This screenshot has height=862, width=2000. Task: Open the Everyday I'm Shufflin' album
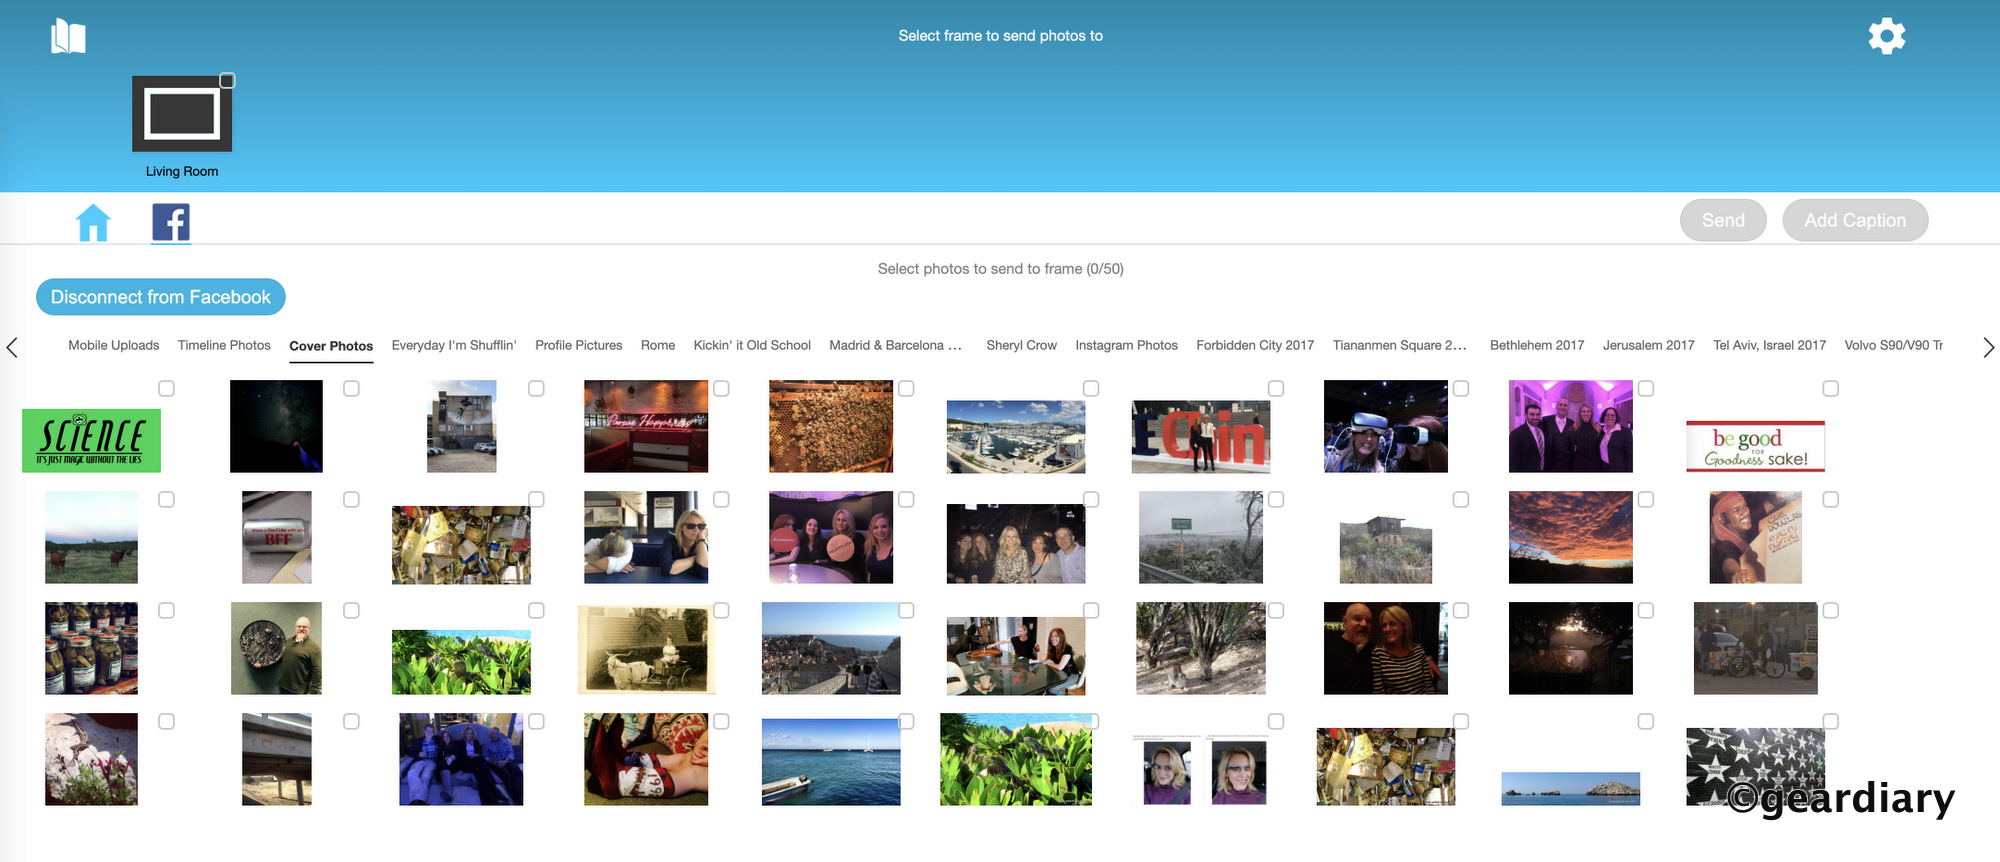coord(454,345)
